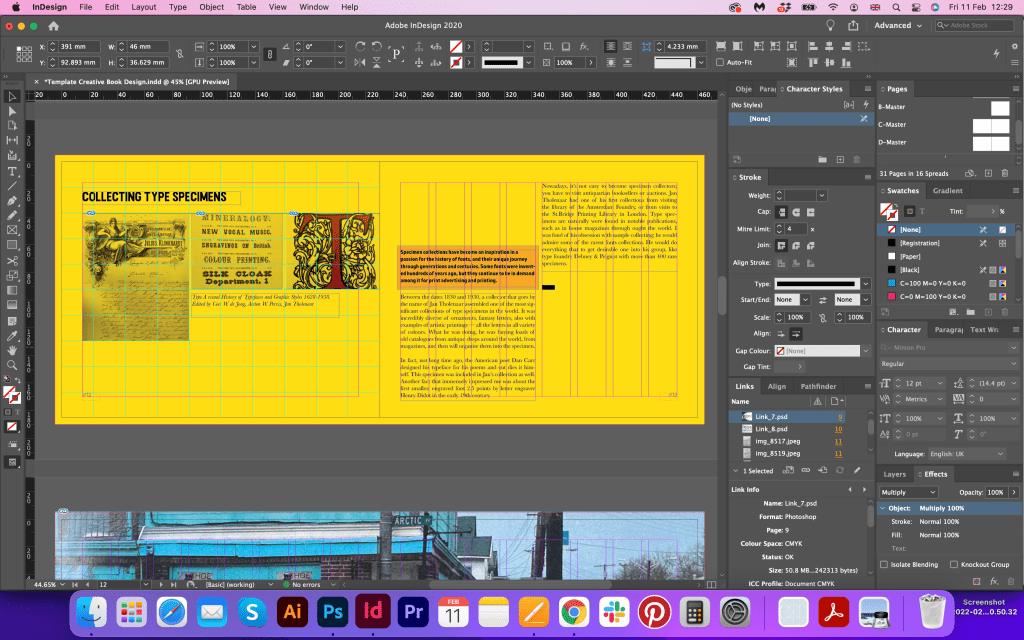Viewport: 1024px width, 640px height.
Task: Select the Type tool in the toolbox
Action: coord(12,170)
